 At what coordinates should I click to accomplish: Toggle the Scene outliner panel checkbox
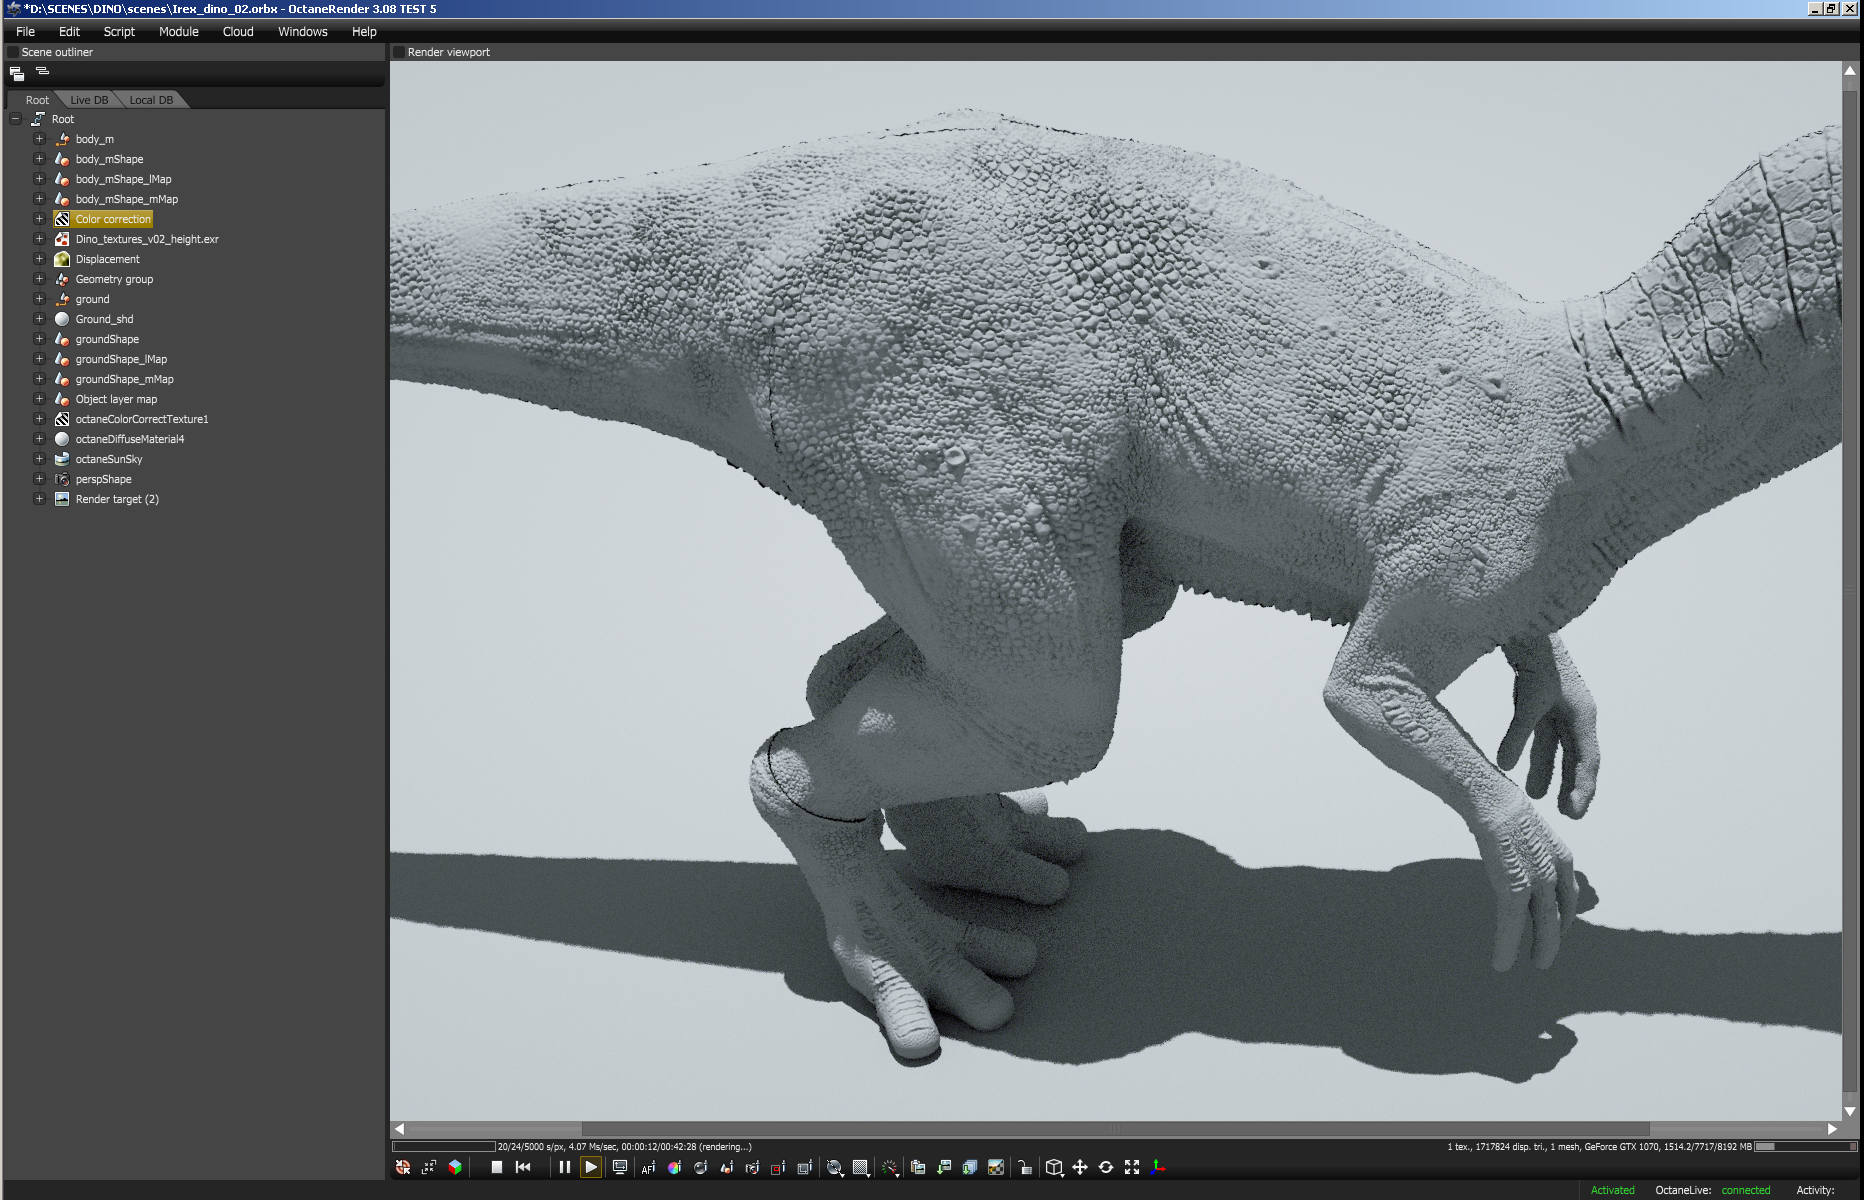coord(13,52)
